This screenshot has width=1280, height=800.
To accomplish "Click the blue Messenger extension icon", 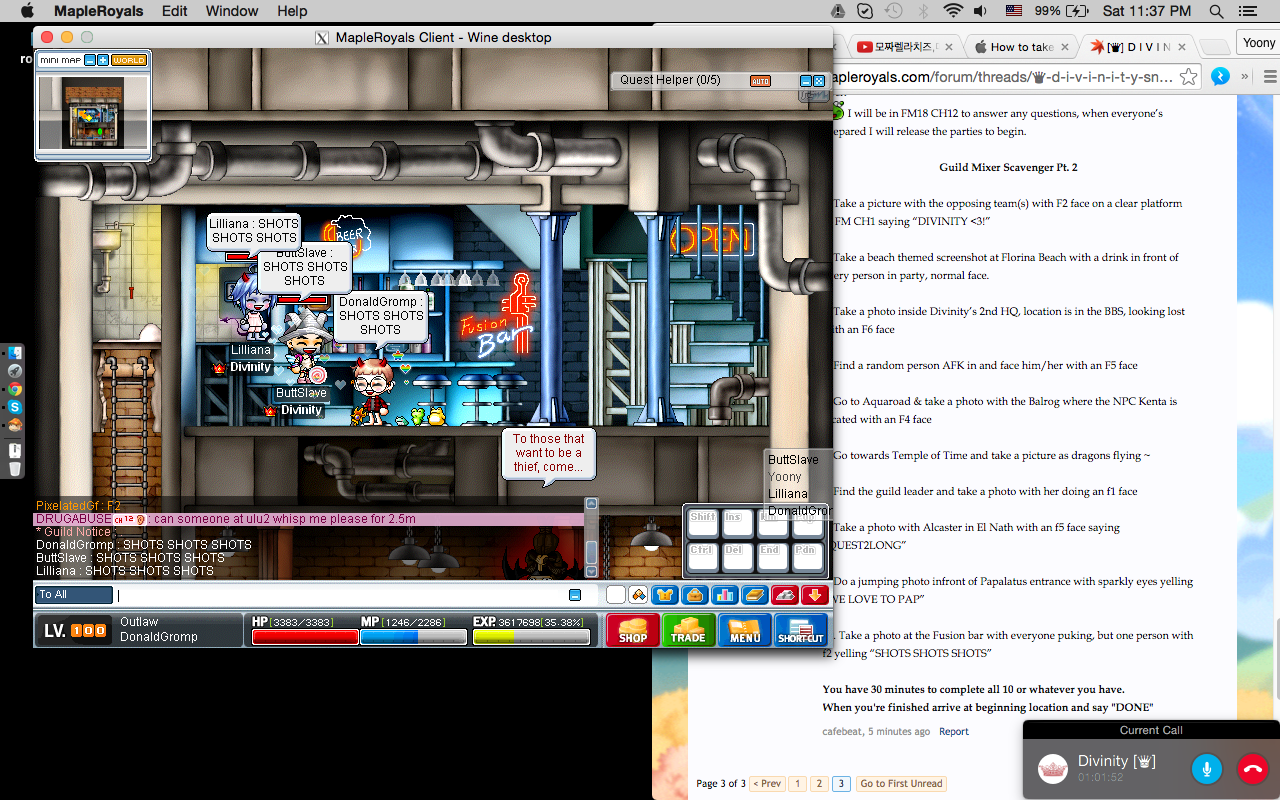I will click(x=1220, y=77).
